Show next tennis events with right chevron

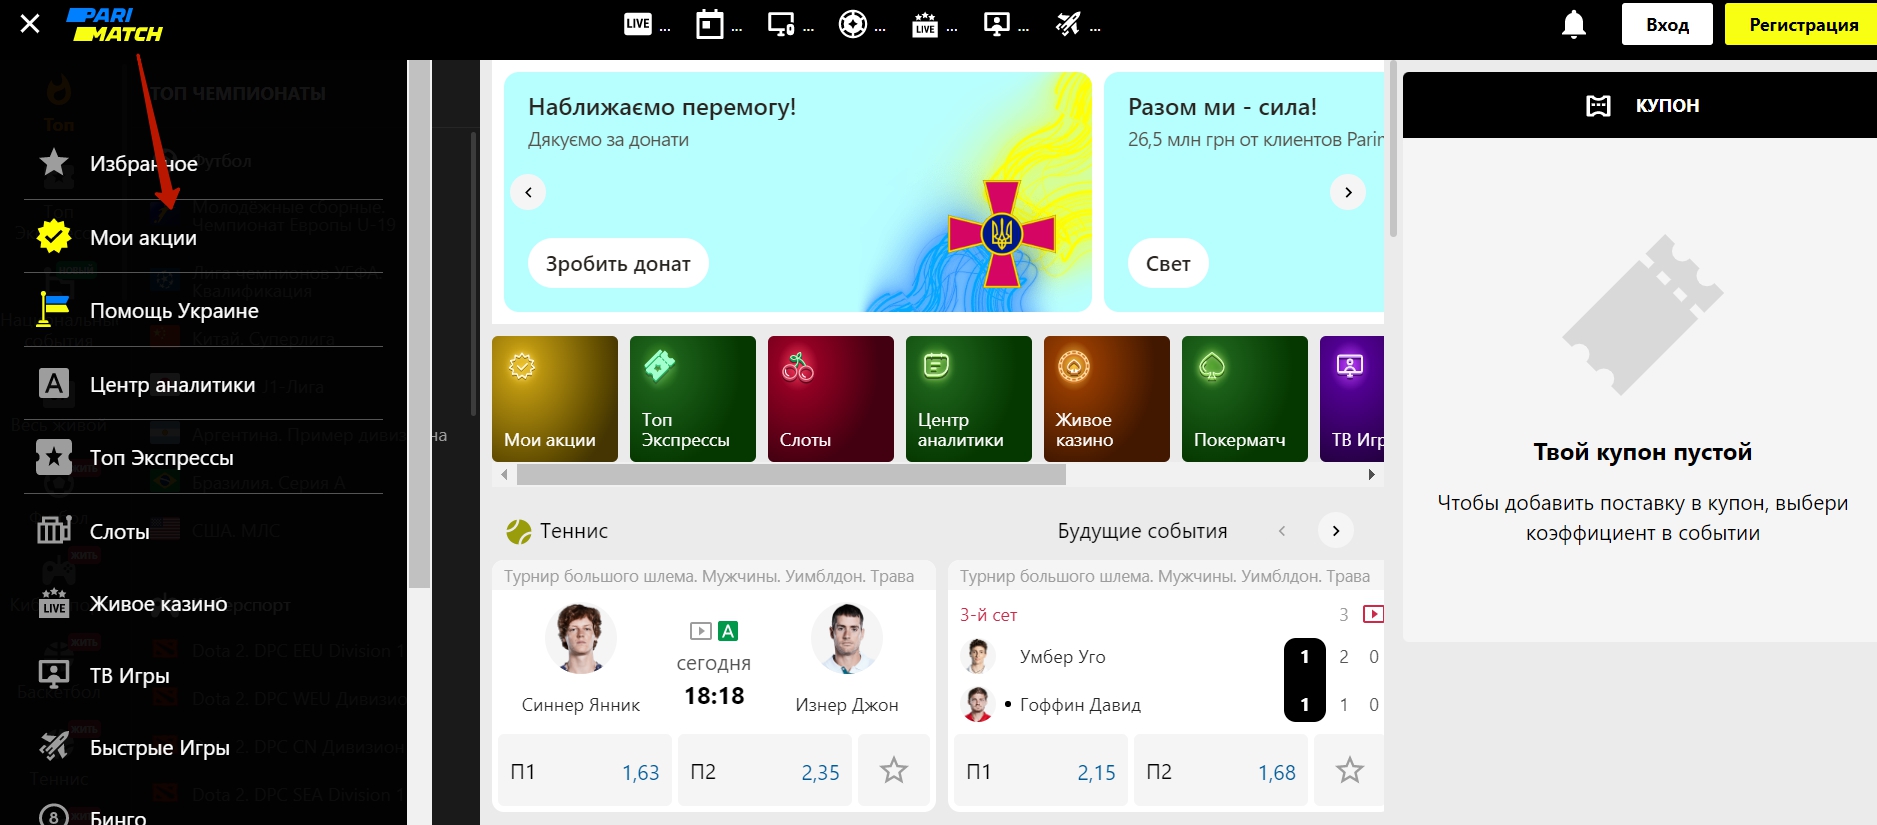point(1335,531)
